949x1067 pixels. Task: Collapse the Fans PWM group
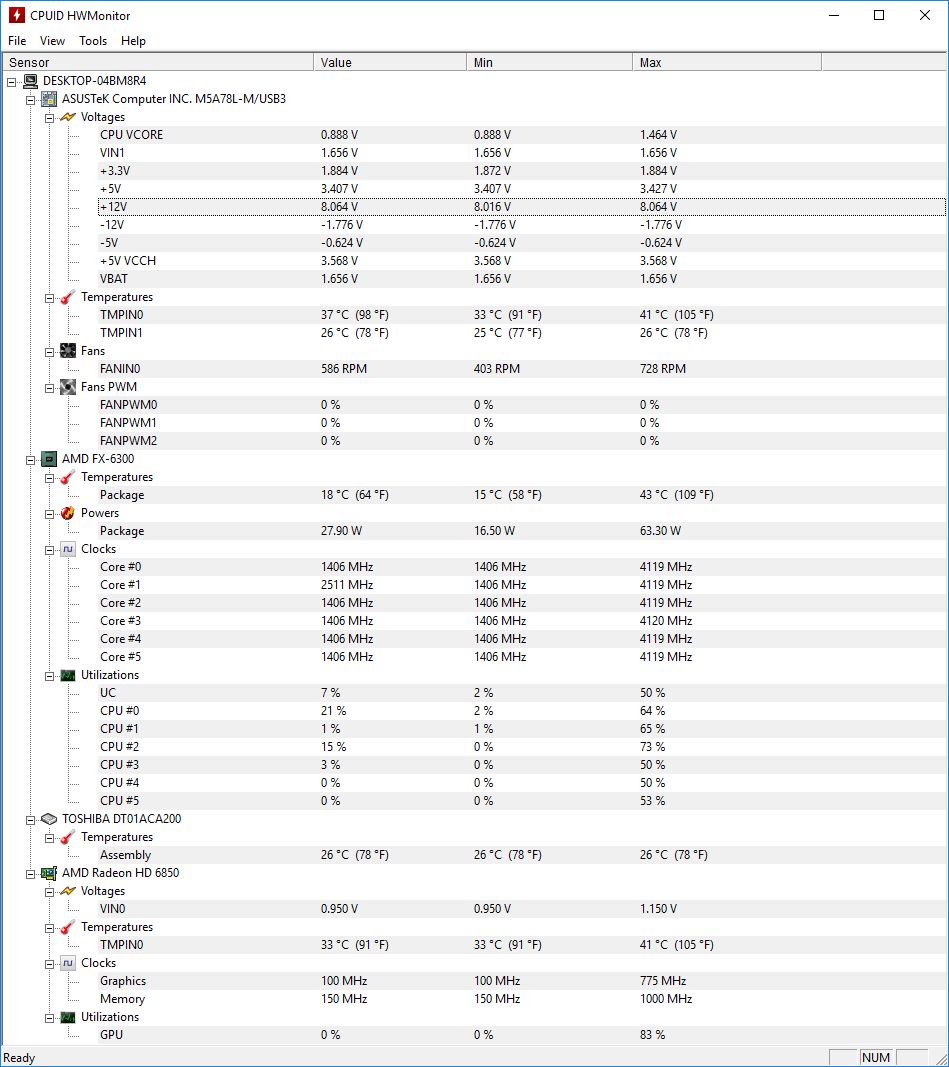(x=51, y=387)
